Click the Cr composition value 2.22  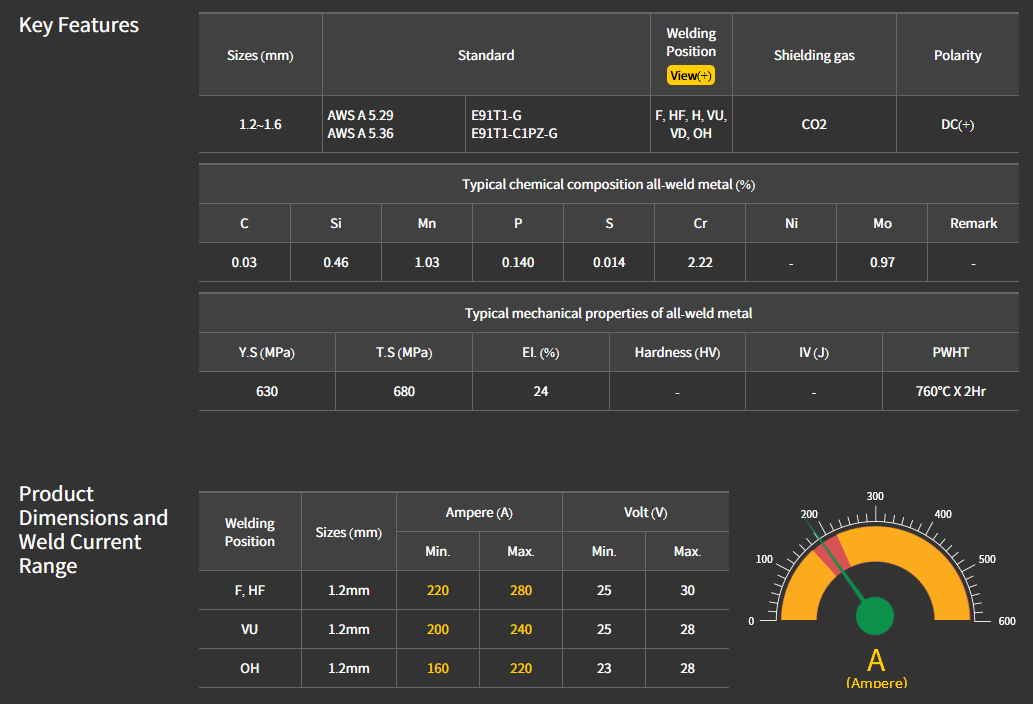pyautogui.click(x=700, y=262)
